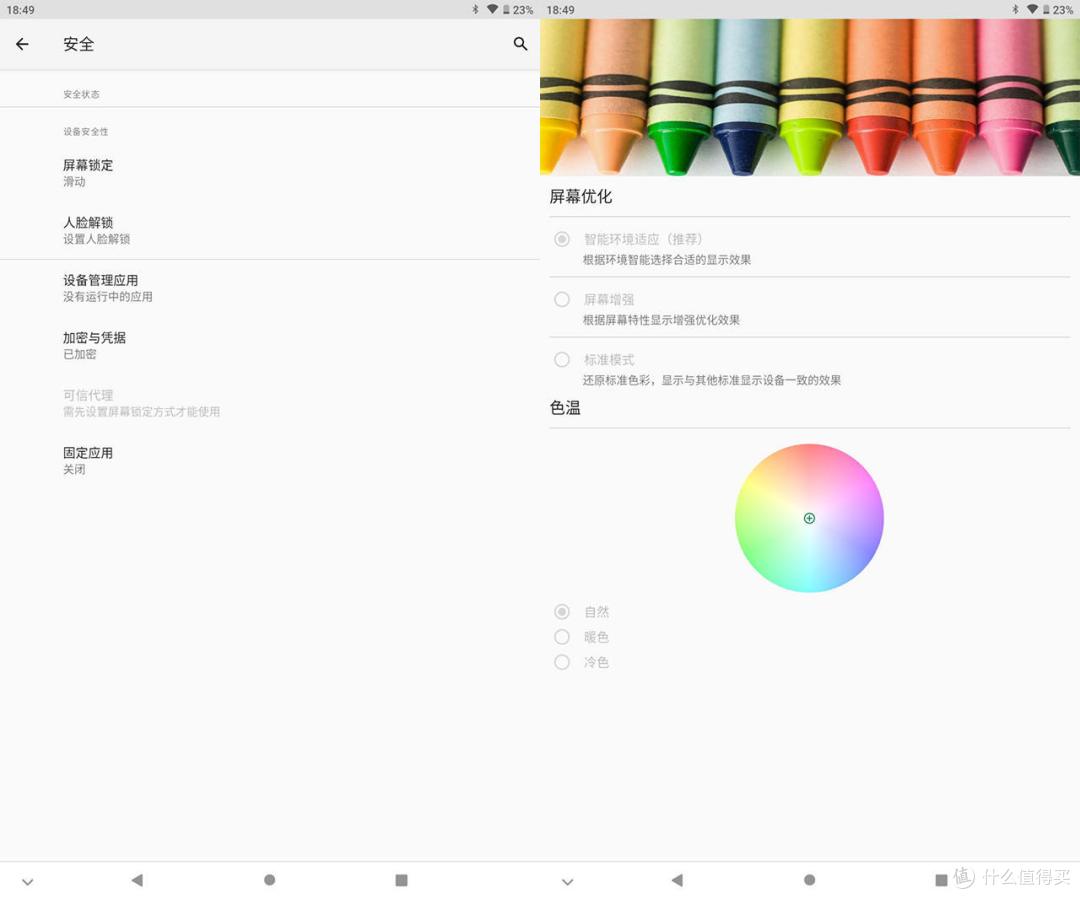Select 智能环境适应（推荐）radio option
Viewport: 1080px width, 899px height.
[x=562, y=239]
